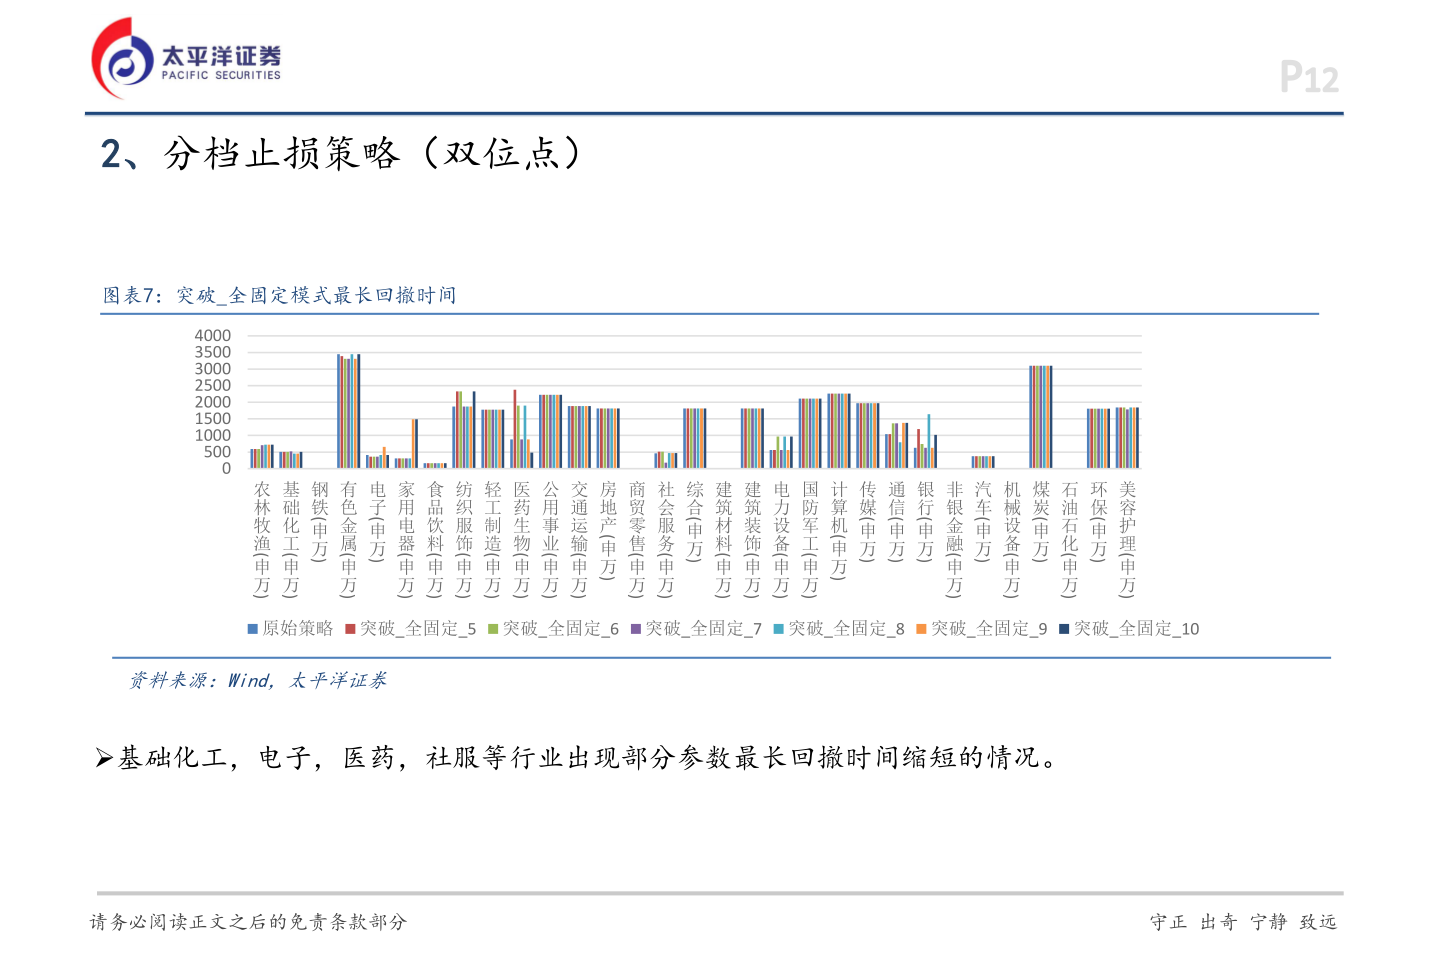This screenshot has height=965, width=1440.
Task: Click the 资料来源: Wind 太平洋证券 link
Action: point(261,681)
